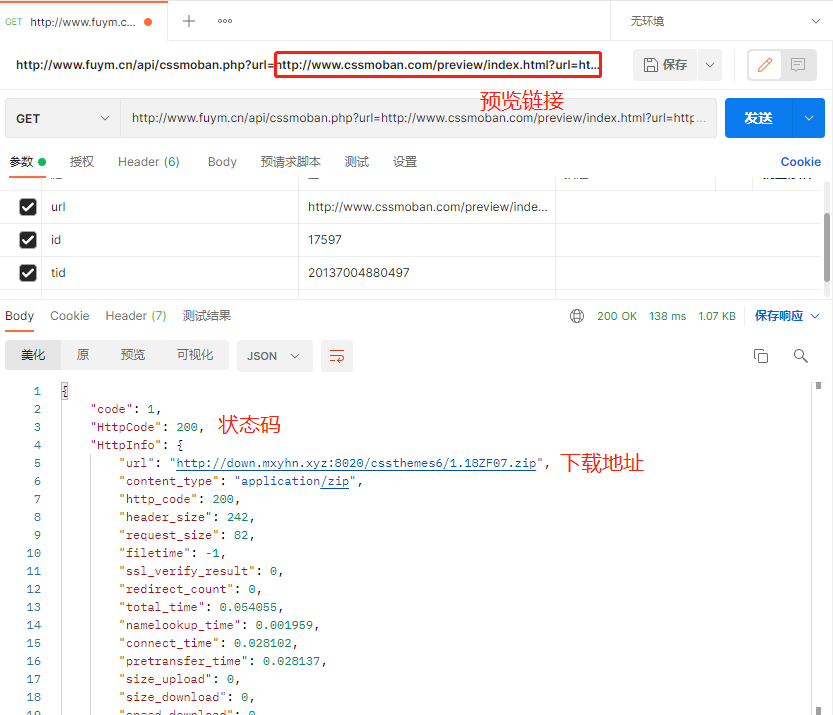The width and height of the screenshot is (833, 715).
Task: Open a new request tab with plus icon
Action: (x=189, y=21)
